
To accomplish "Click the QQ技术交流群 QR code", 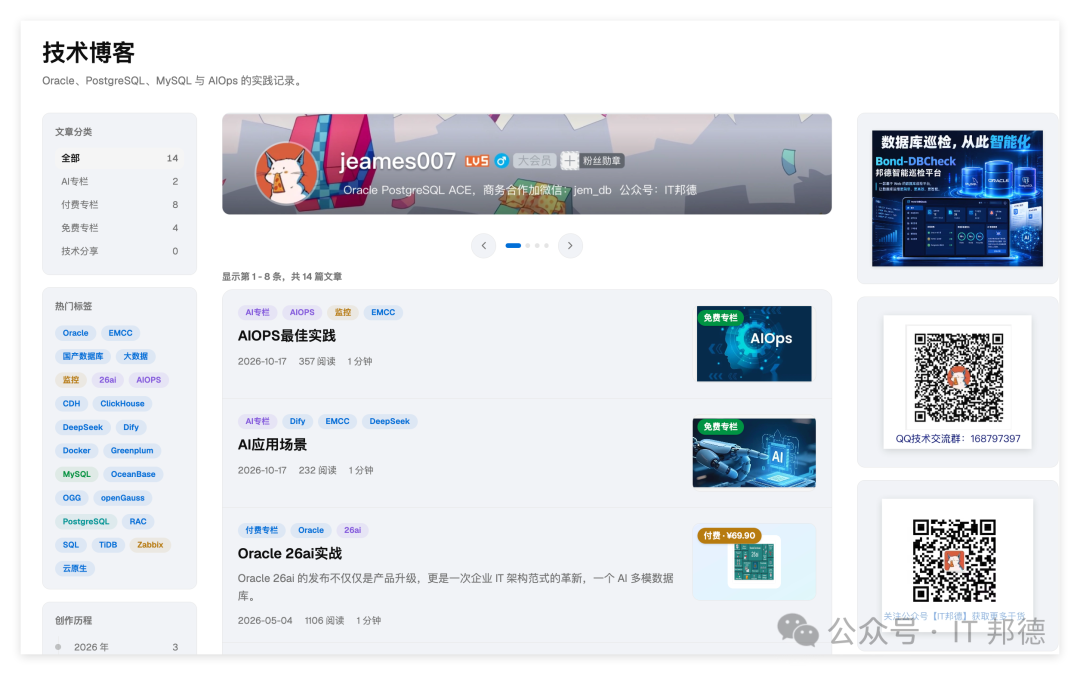I will pos(958,377).
